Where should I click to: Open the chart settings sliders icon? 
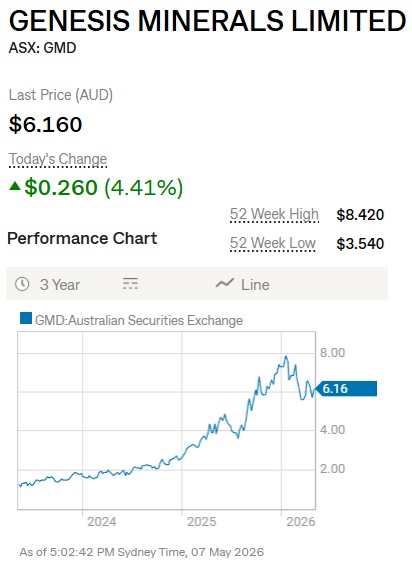(x=130, y=284)
